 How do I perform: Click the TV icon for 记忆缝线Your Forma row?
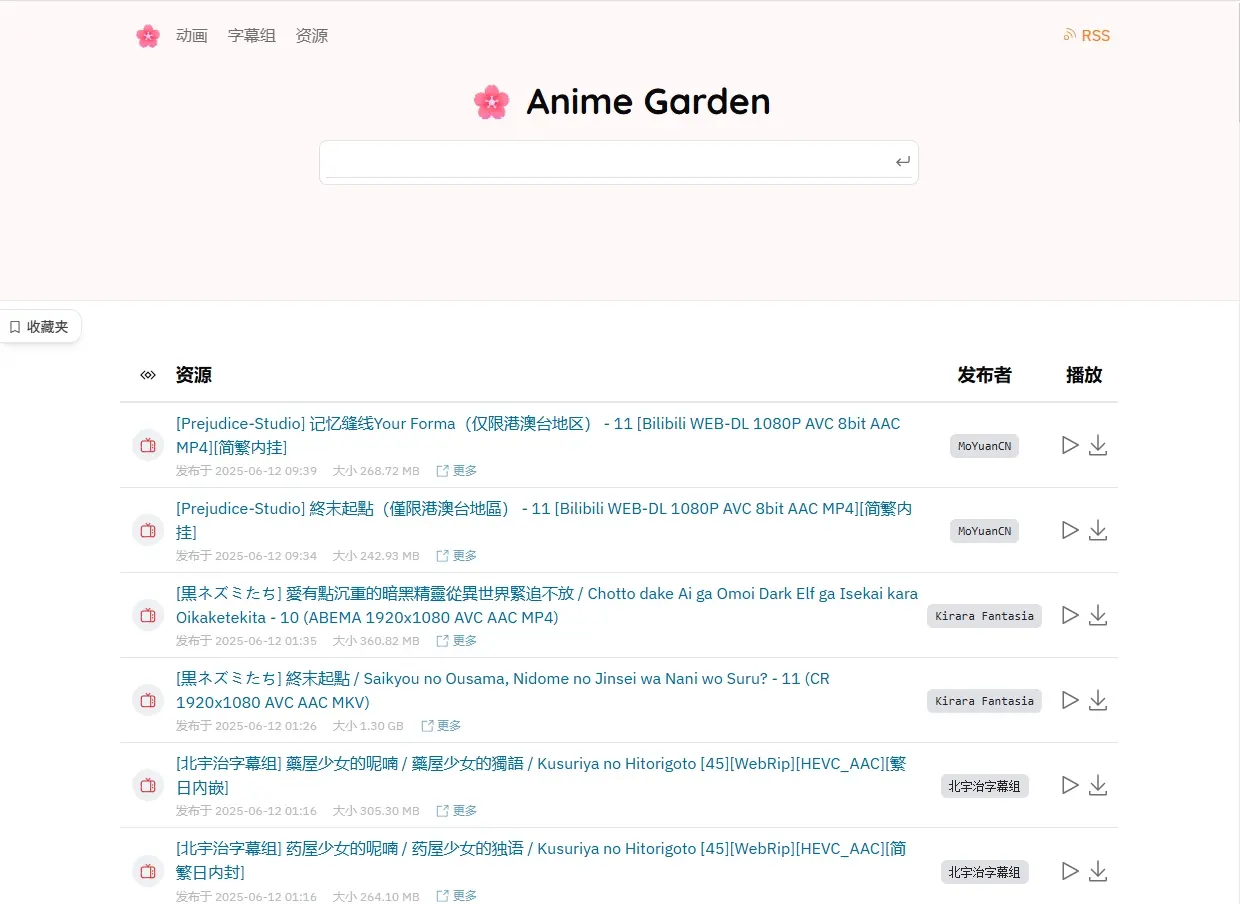click(x=148, y=445)
